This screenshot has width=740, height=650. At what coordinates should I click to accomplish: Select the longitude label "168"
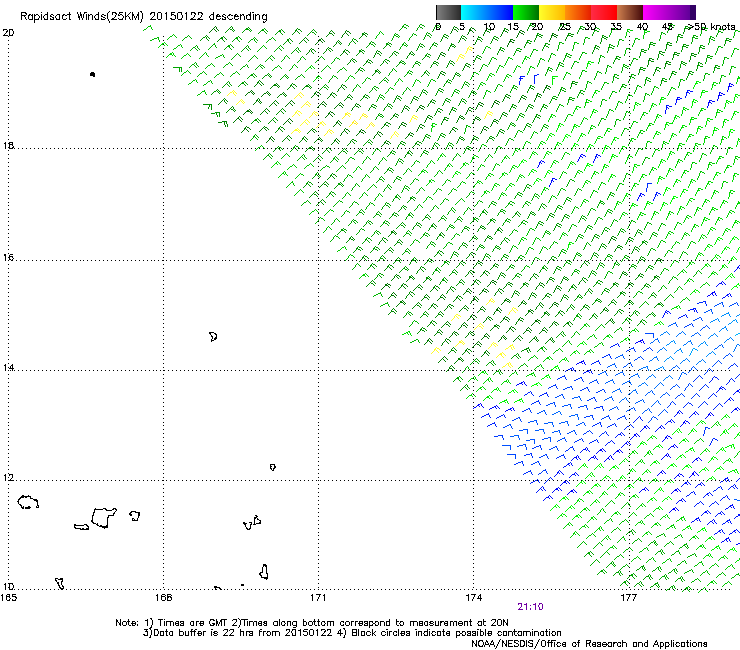163,598
